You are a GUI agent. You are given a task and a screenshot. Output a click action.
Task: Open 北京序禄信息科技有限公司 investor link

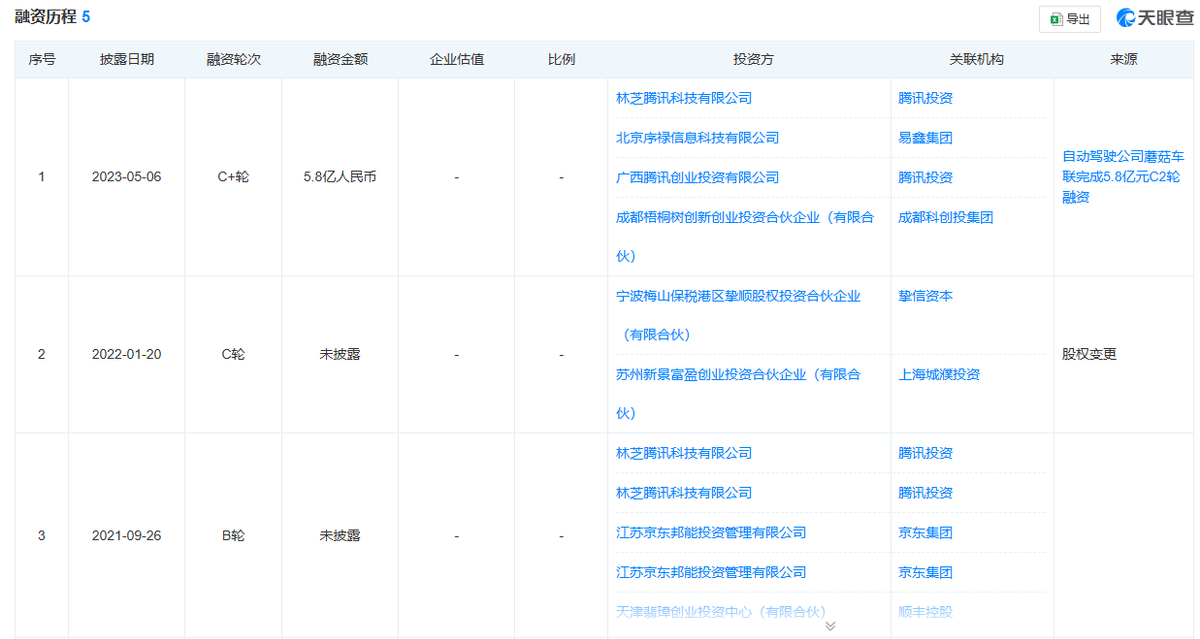coord(697,138)
